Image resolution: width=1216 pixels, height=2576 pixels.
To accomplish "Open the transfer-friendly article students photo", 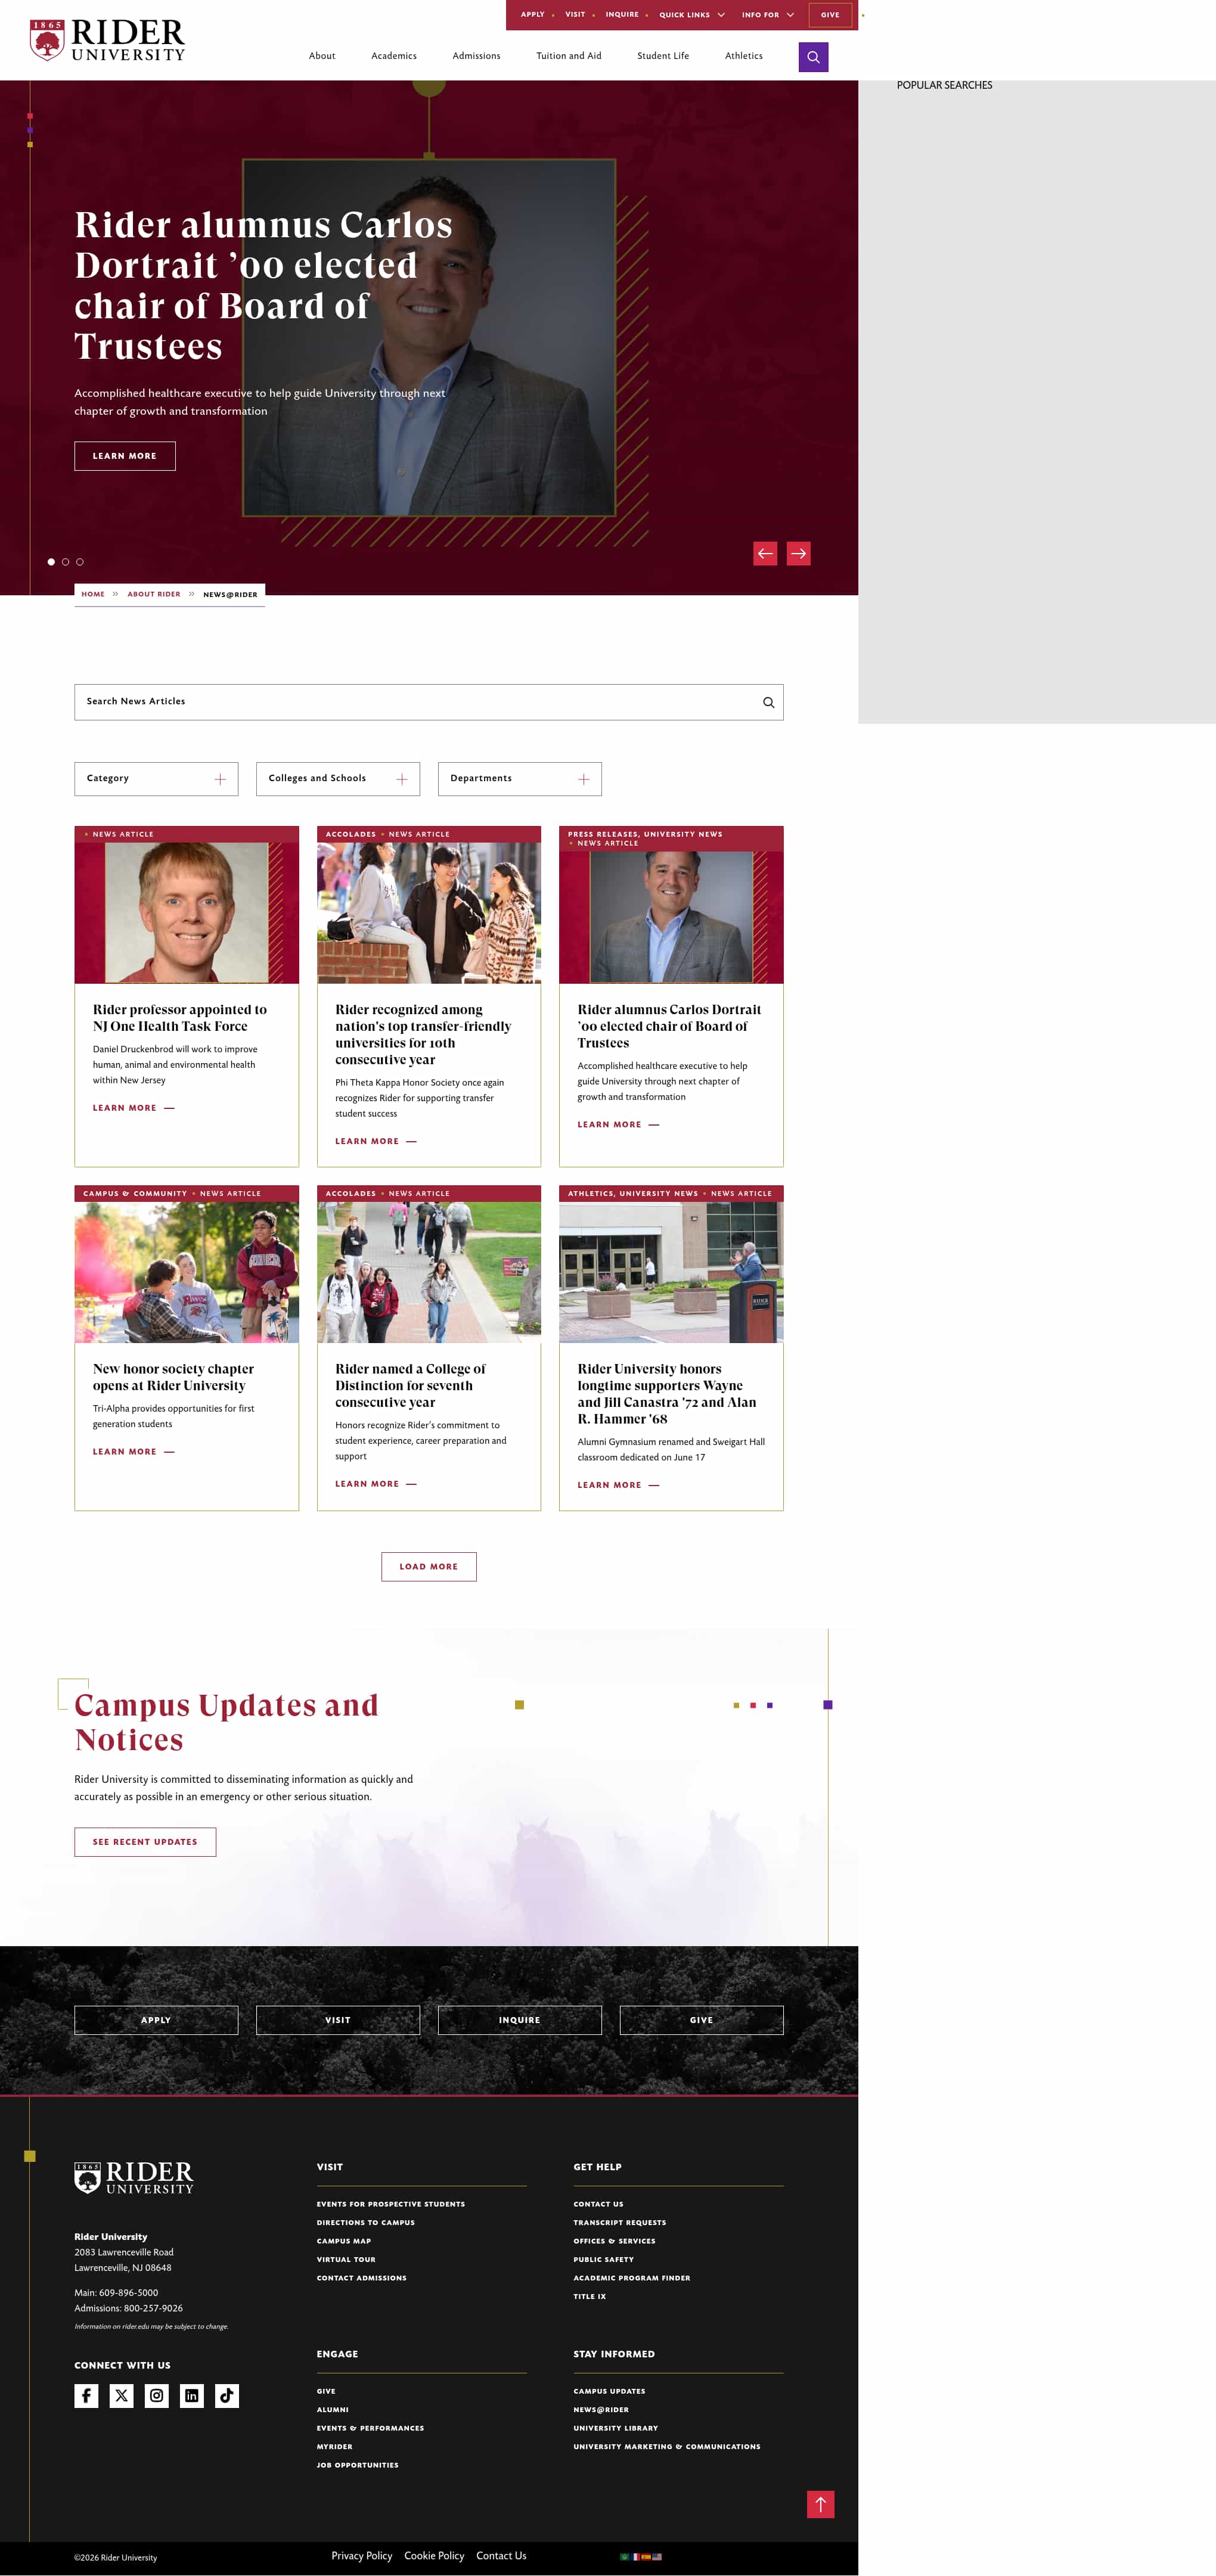I will 429,912.
